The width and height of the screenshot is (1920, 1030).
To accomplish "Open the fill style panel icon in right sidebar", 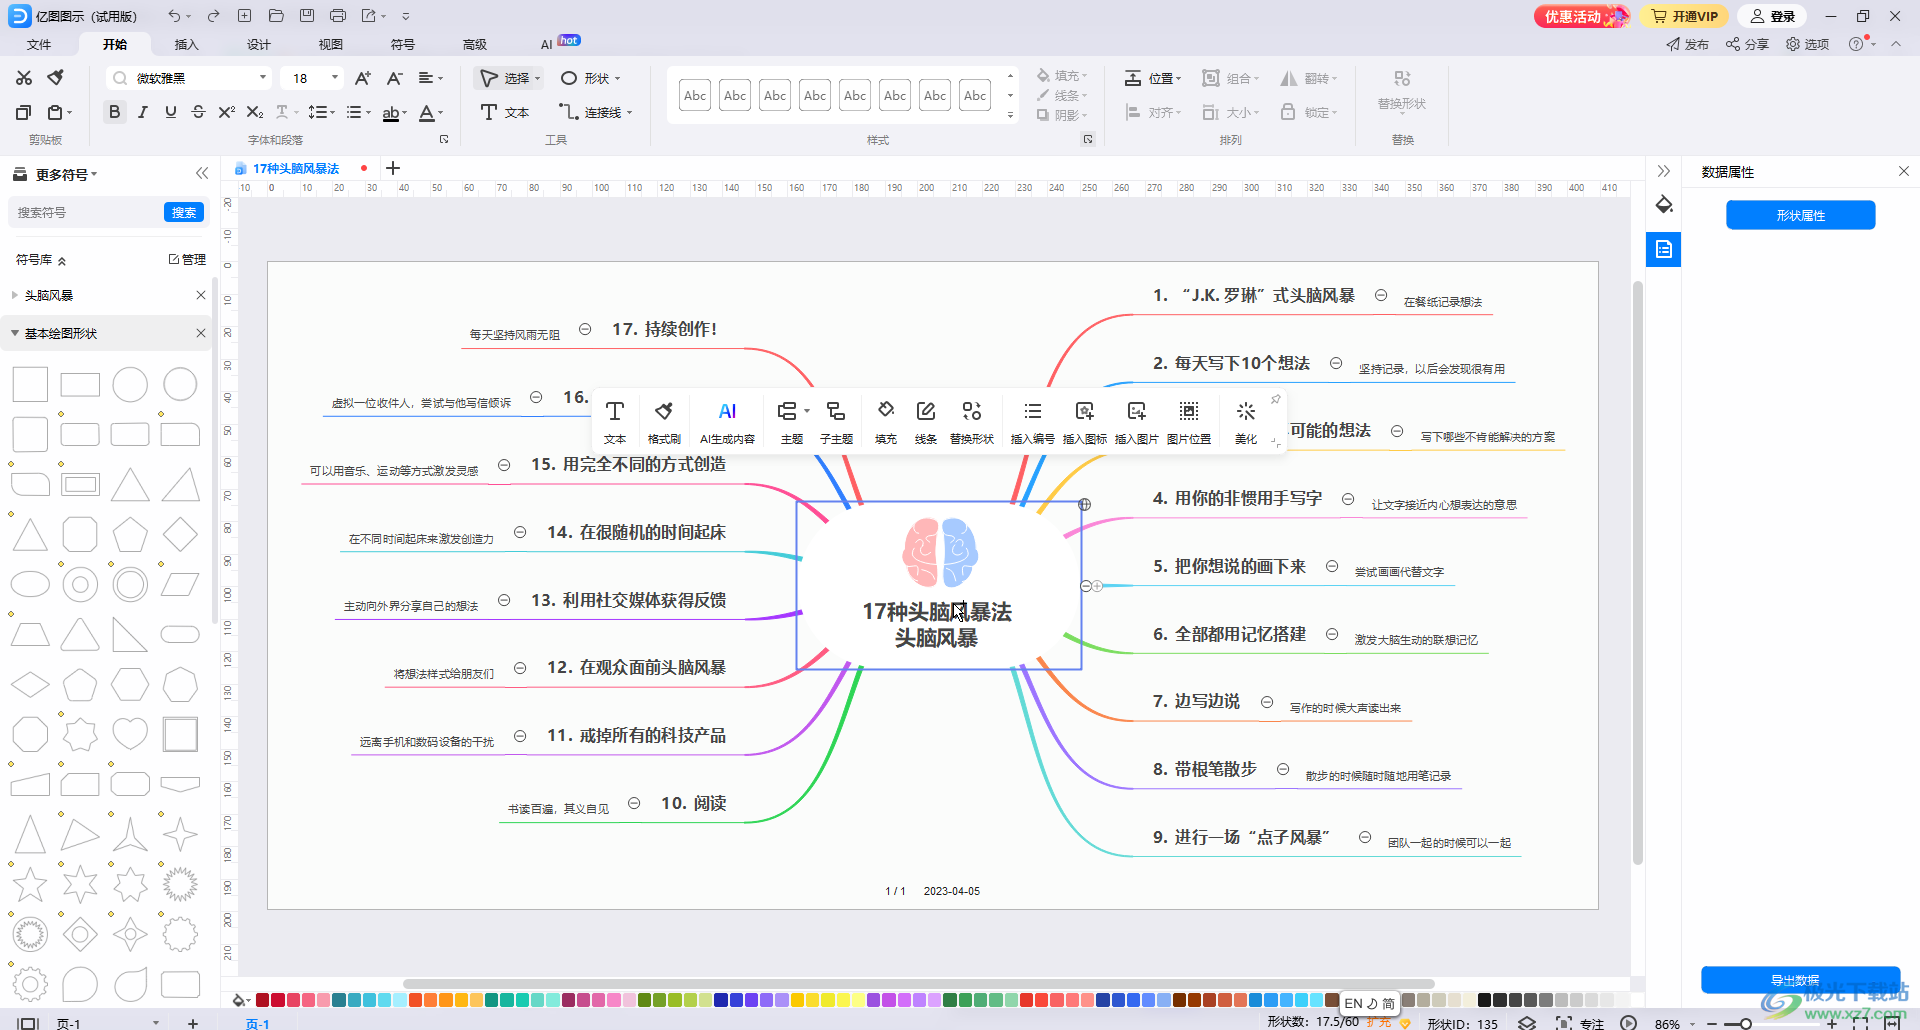I will click(x=1664, y=205).
